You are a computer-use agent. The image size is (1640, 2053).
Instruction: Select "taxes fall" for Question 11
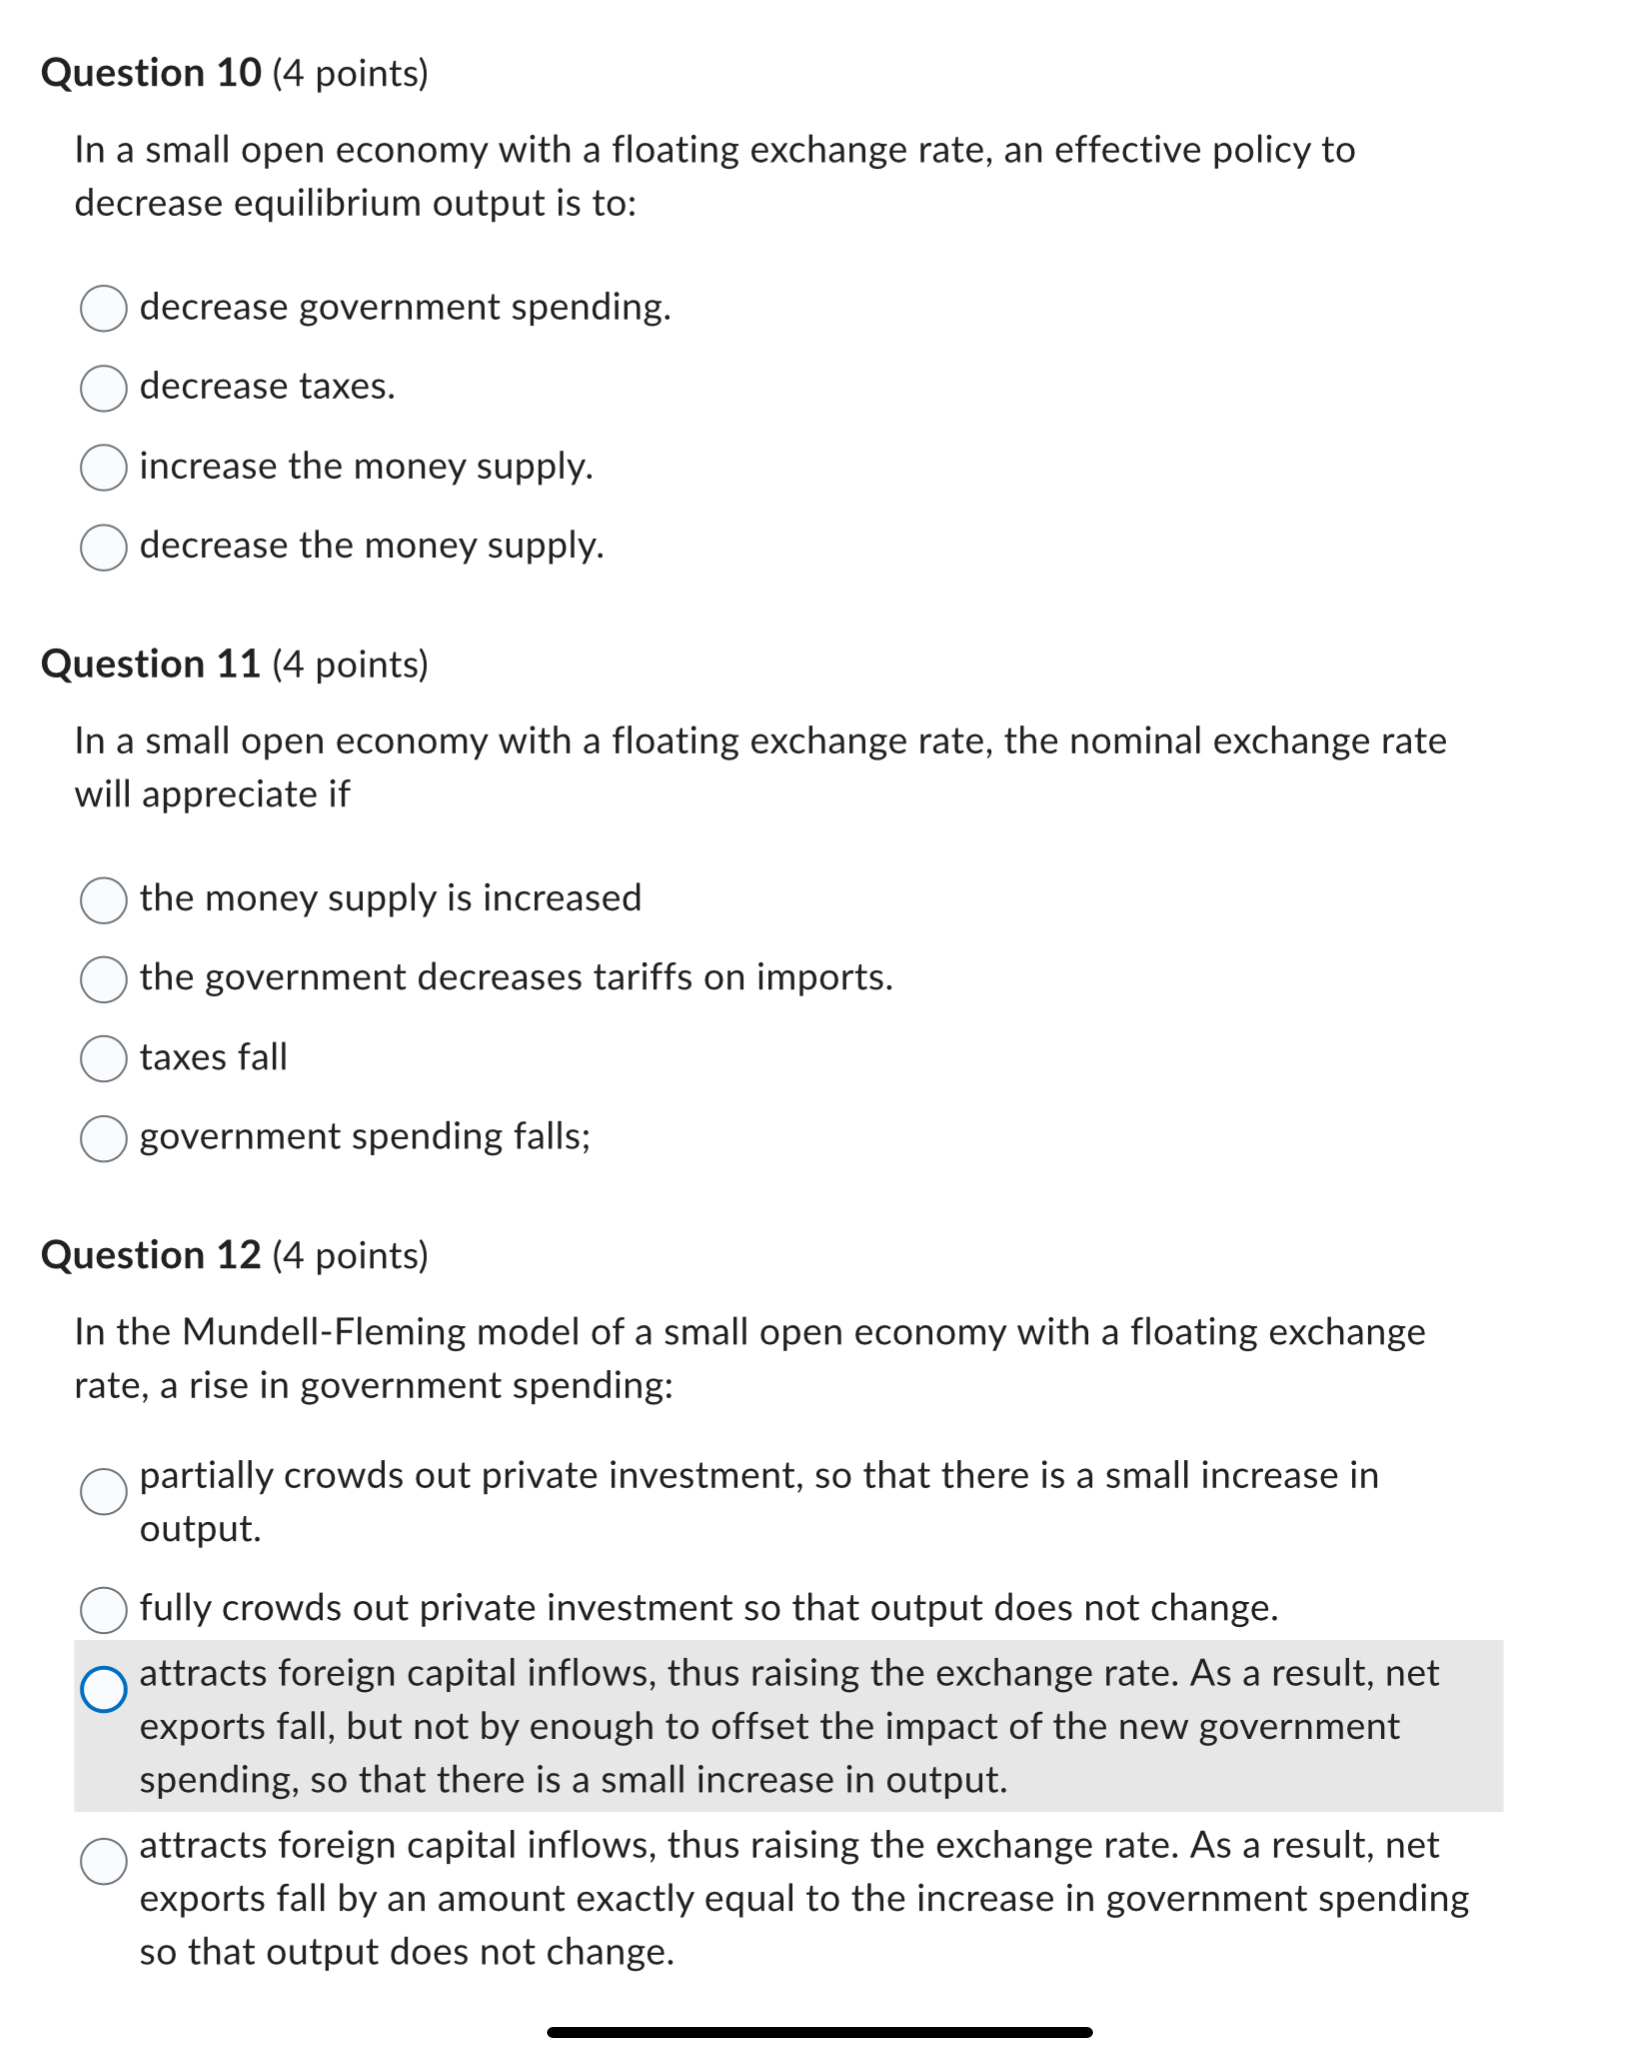click(104, 1060)
